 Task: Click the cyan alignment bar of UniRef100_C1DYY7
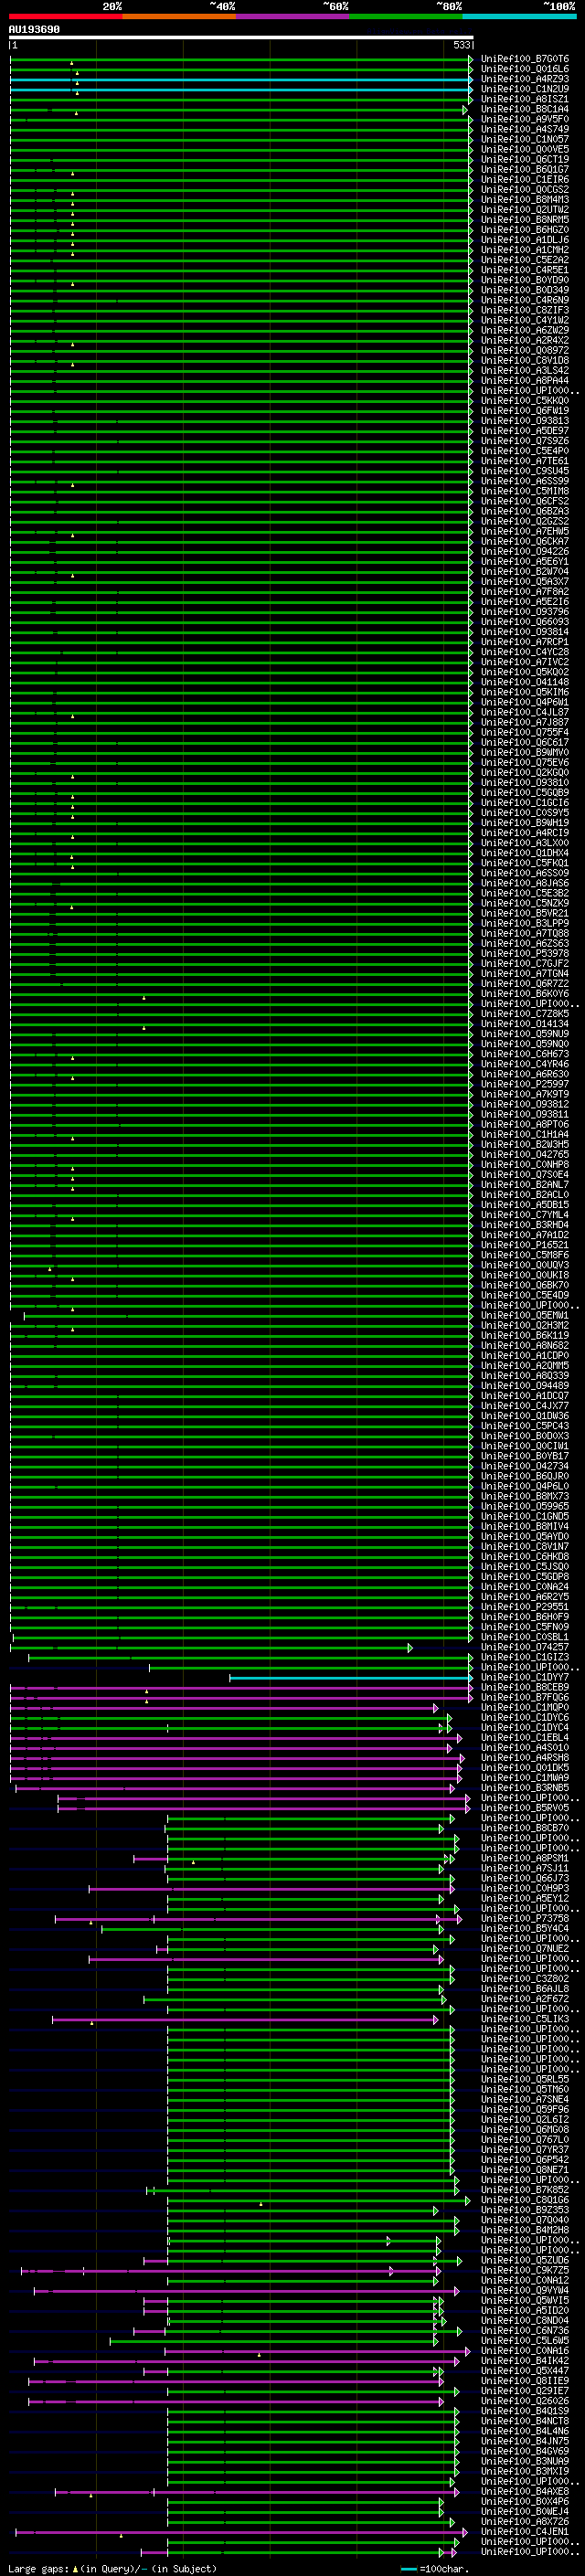350,1678
